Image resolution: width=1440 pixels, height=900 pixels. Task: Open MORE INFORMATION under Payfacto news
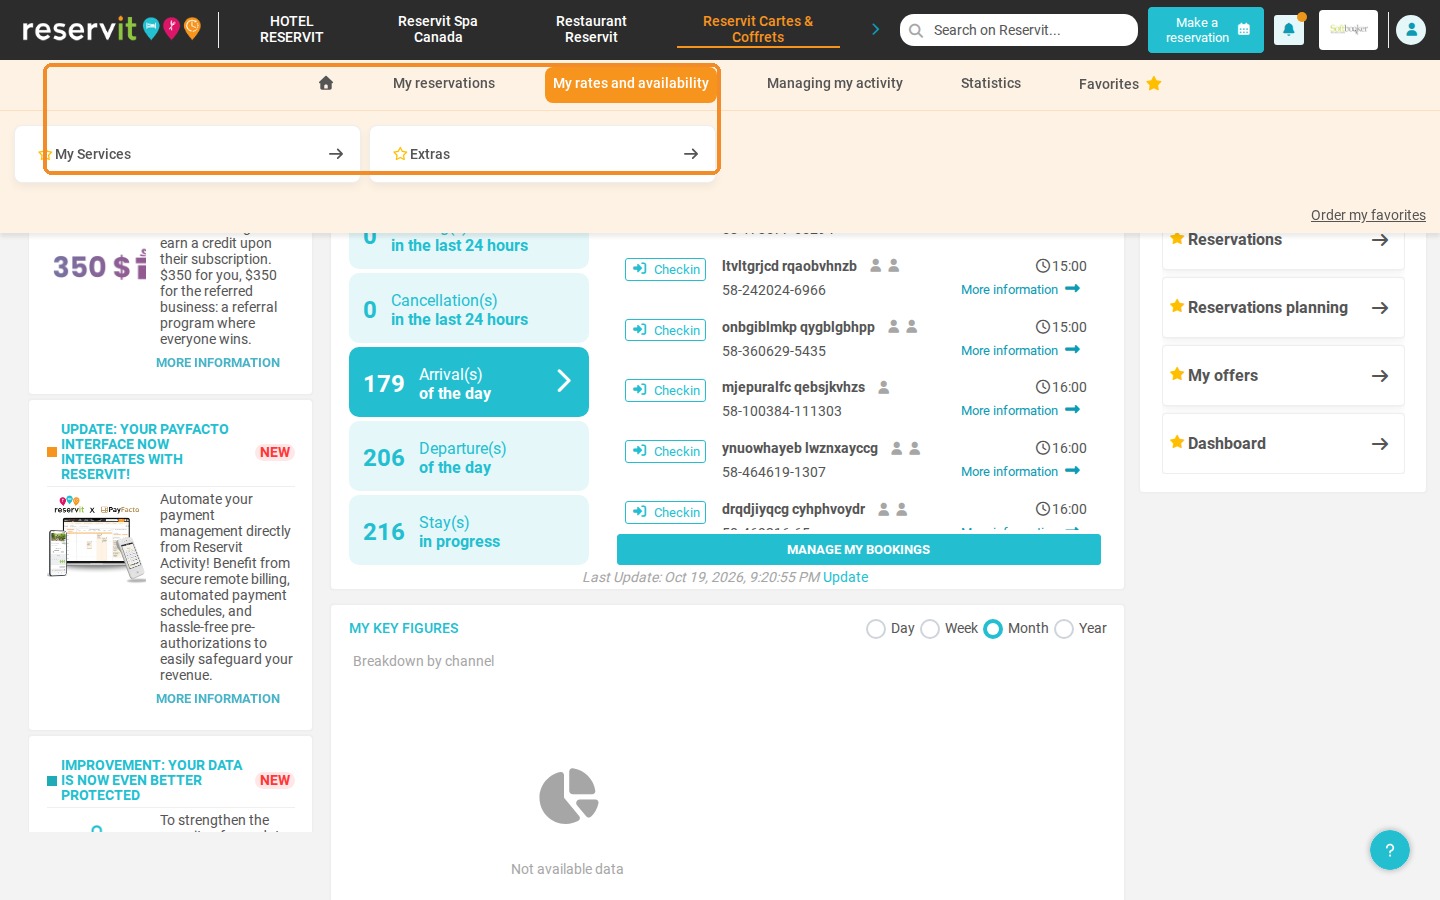(x=218, y=699)
